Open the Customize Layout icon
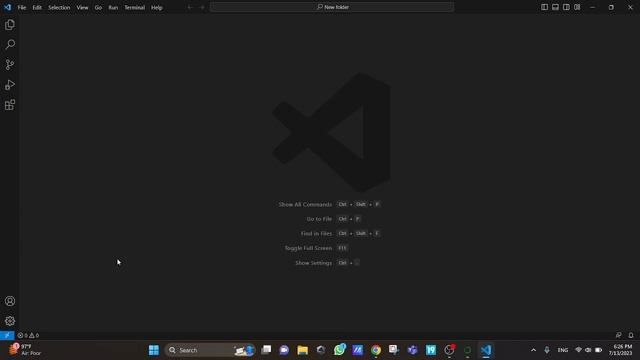Image resolution: width=640 pixels, height=360 pixels. pyautogui.click(x=577, y=7)
